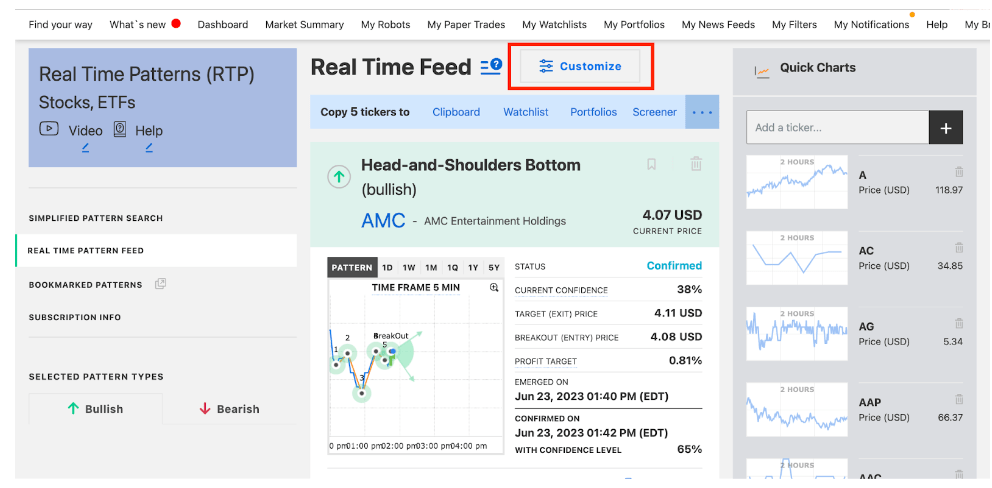The height and width of the screenshot is (488, 992).
Task: Zoom into the pattern chart magnifier
Action: pos(494,287)
